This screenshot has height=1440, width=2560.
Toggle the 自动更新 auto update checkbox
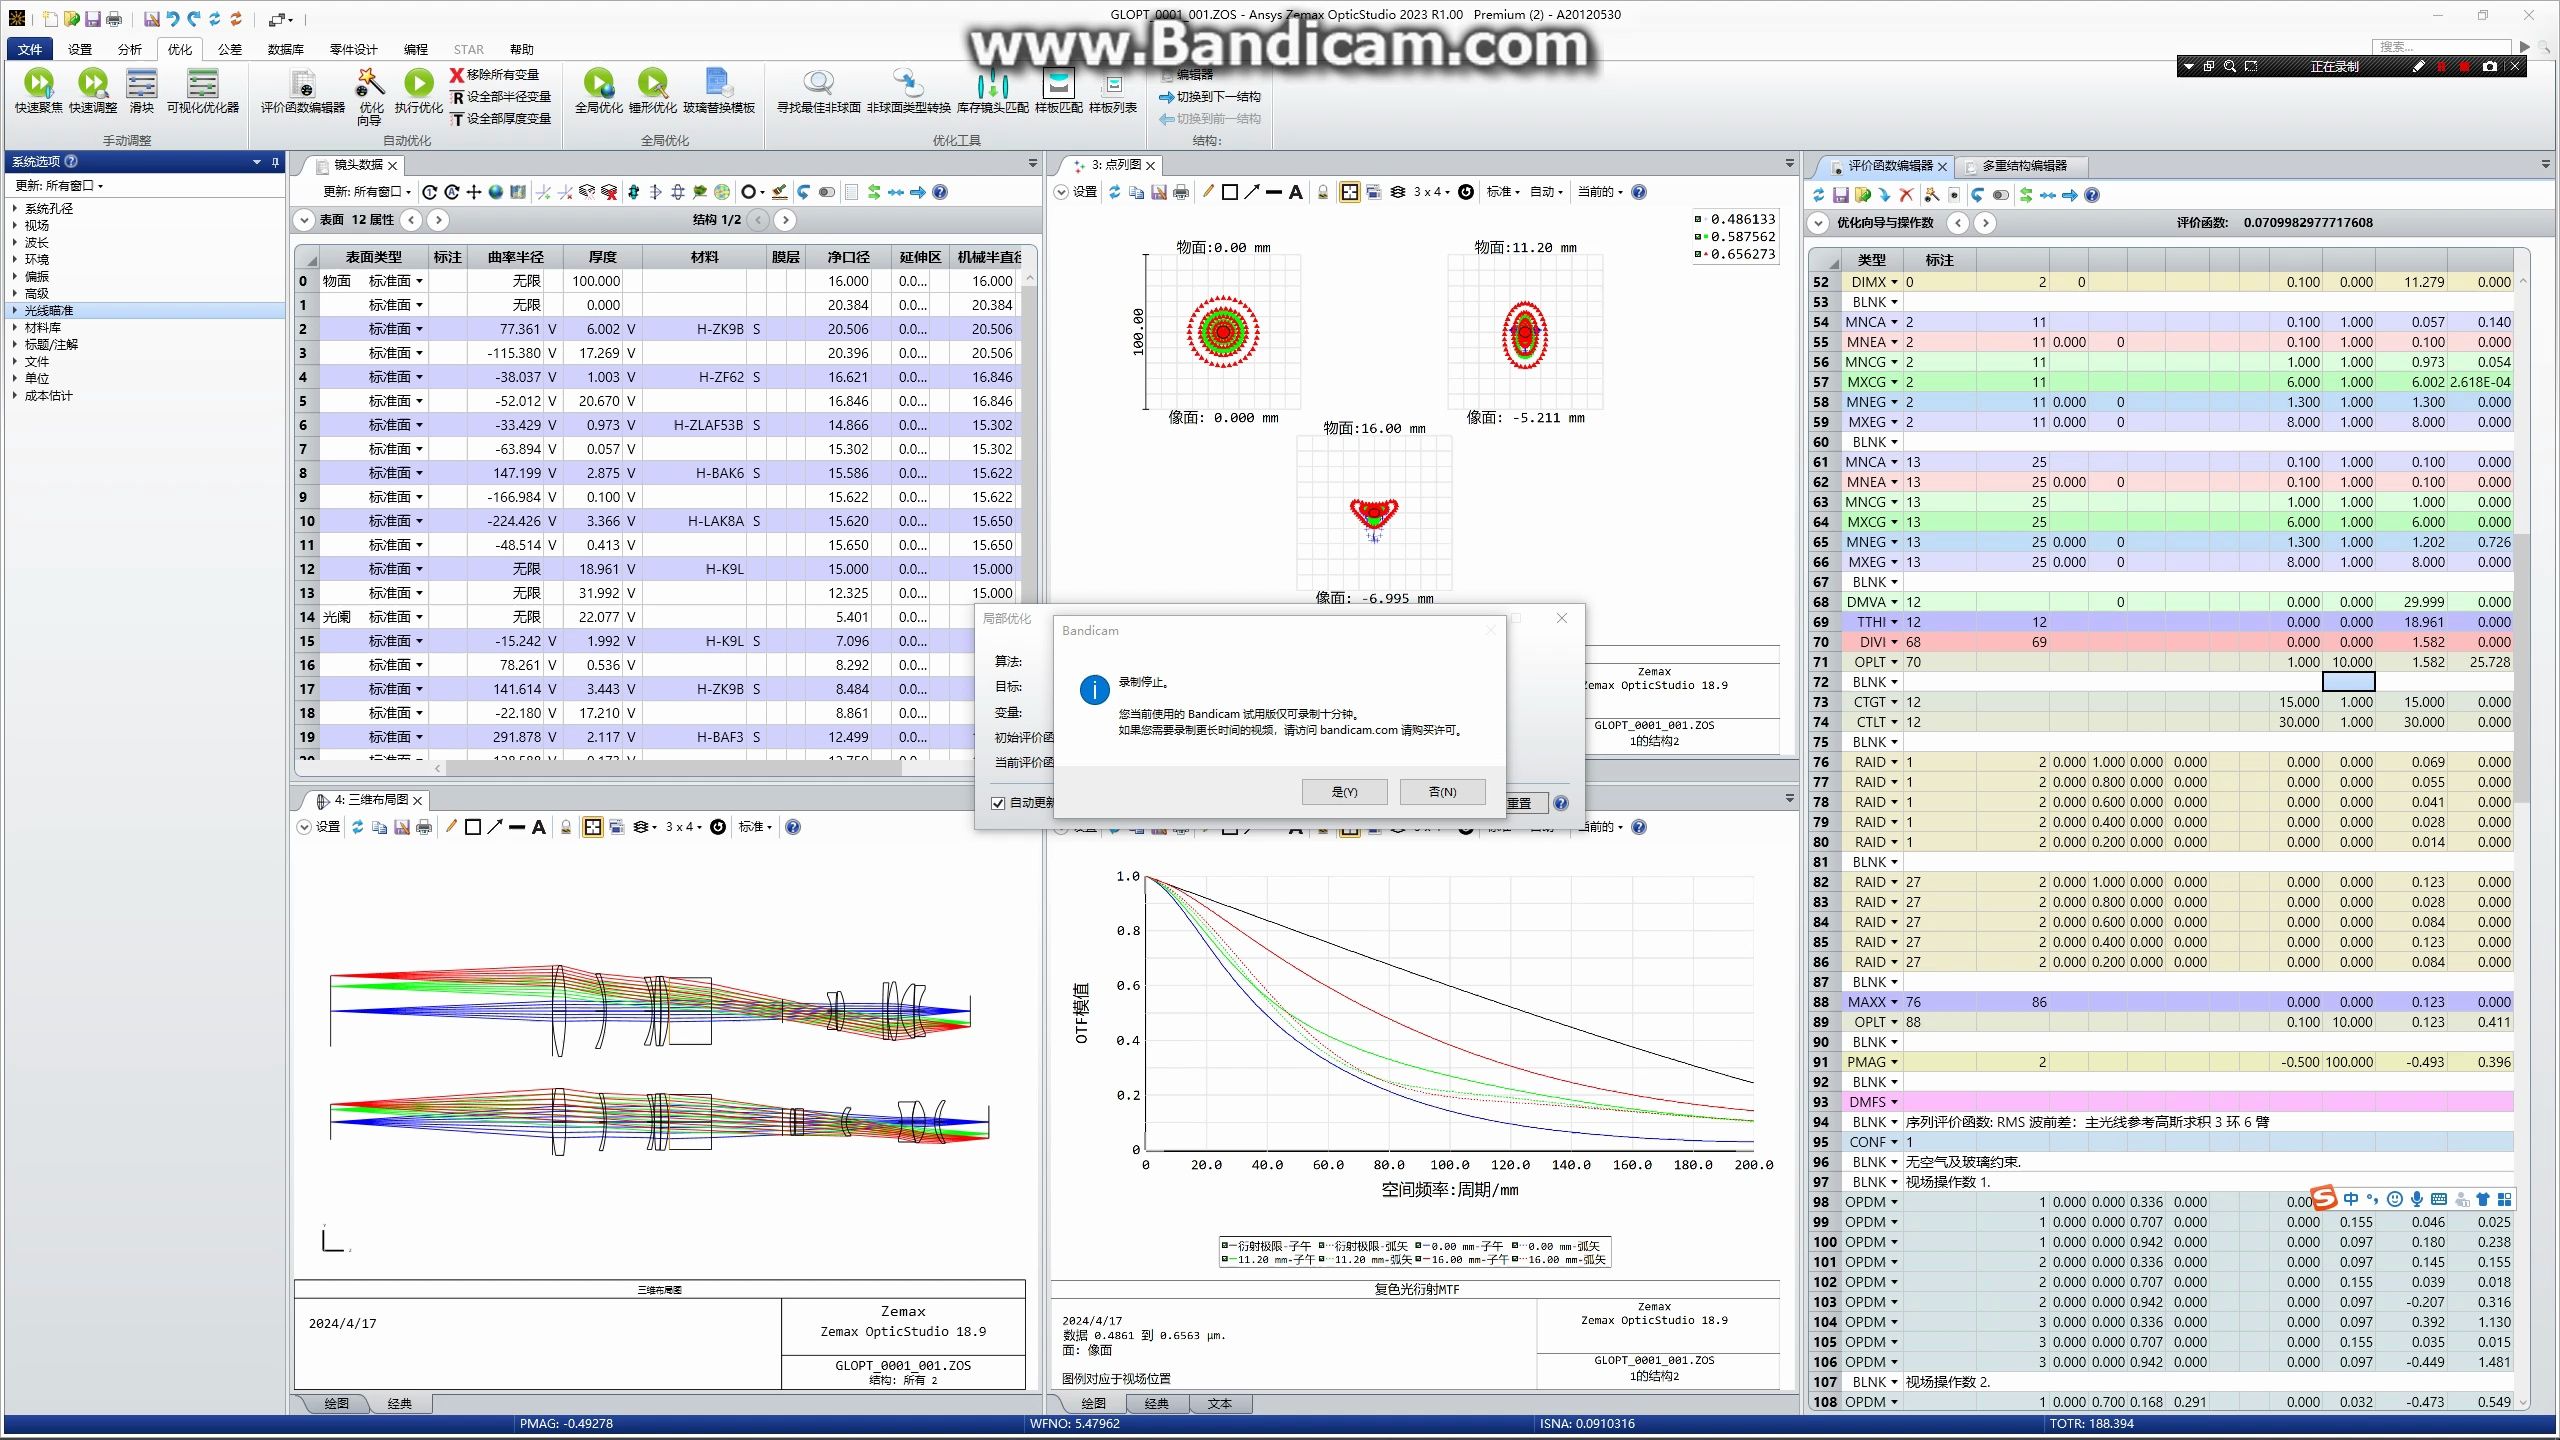(x=998, y=803)
